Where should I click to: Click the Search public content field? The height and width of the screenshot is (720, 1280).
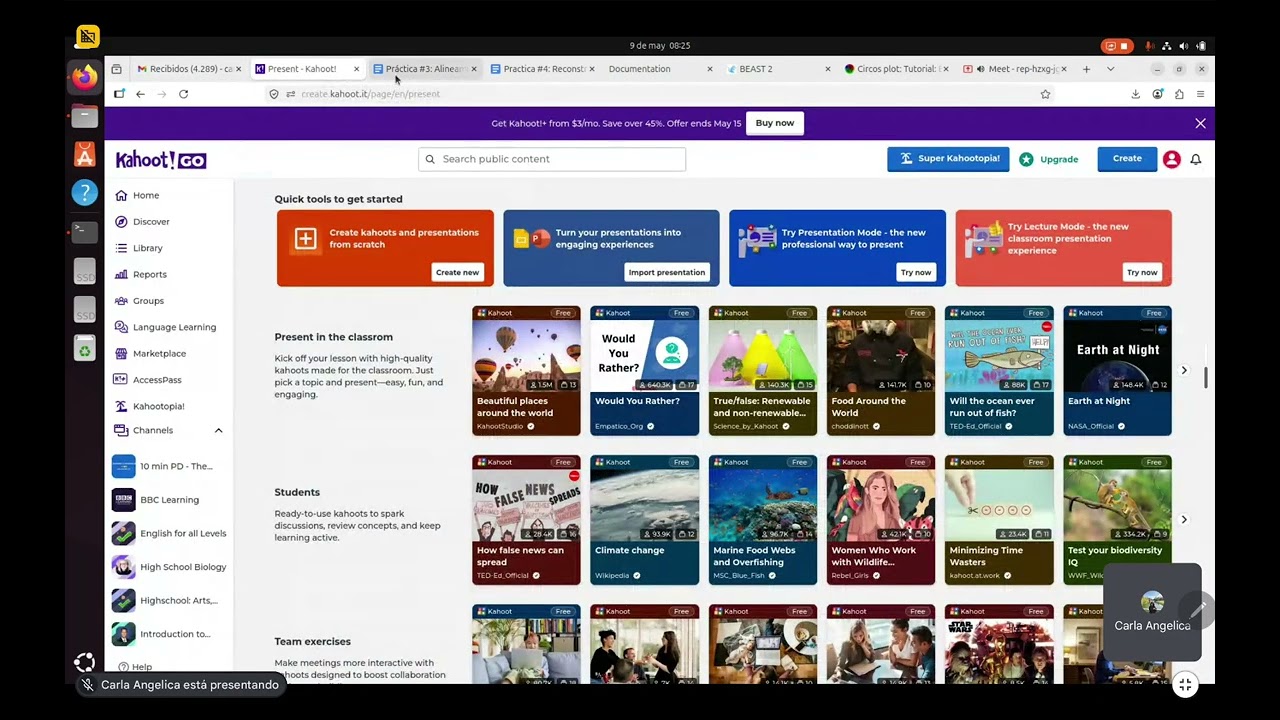click(552, 159)
